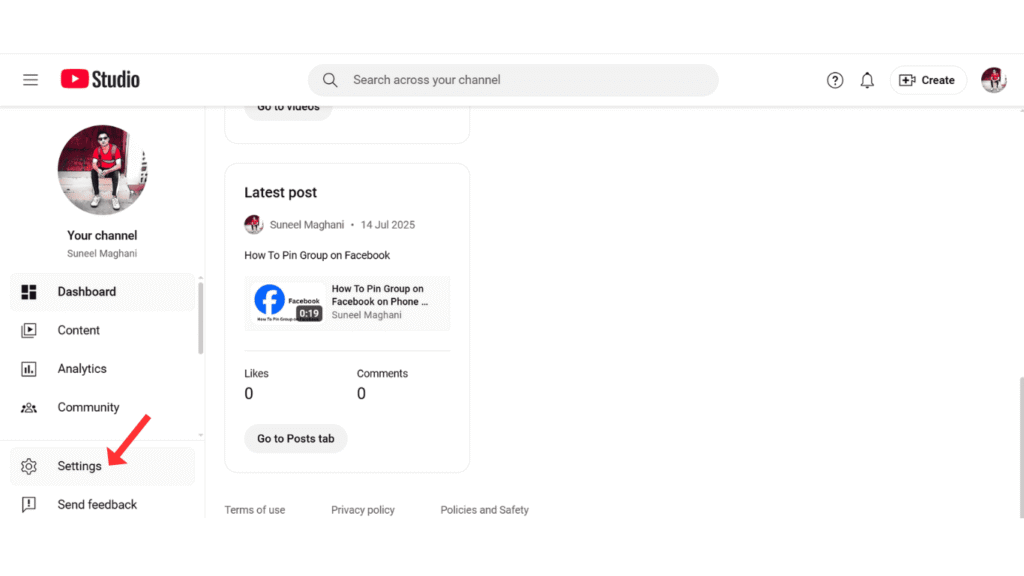Select Analytics in the sidebar
This screenshot has height=576, width=1024.
[x=82, y=369]
